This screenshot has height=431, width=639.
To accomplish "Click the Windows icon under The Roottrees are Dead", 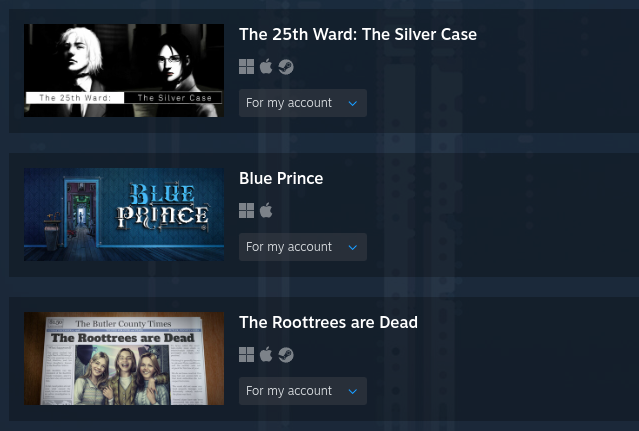I will (x=247, y=355).
